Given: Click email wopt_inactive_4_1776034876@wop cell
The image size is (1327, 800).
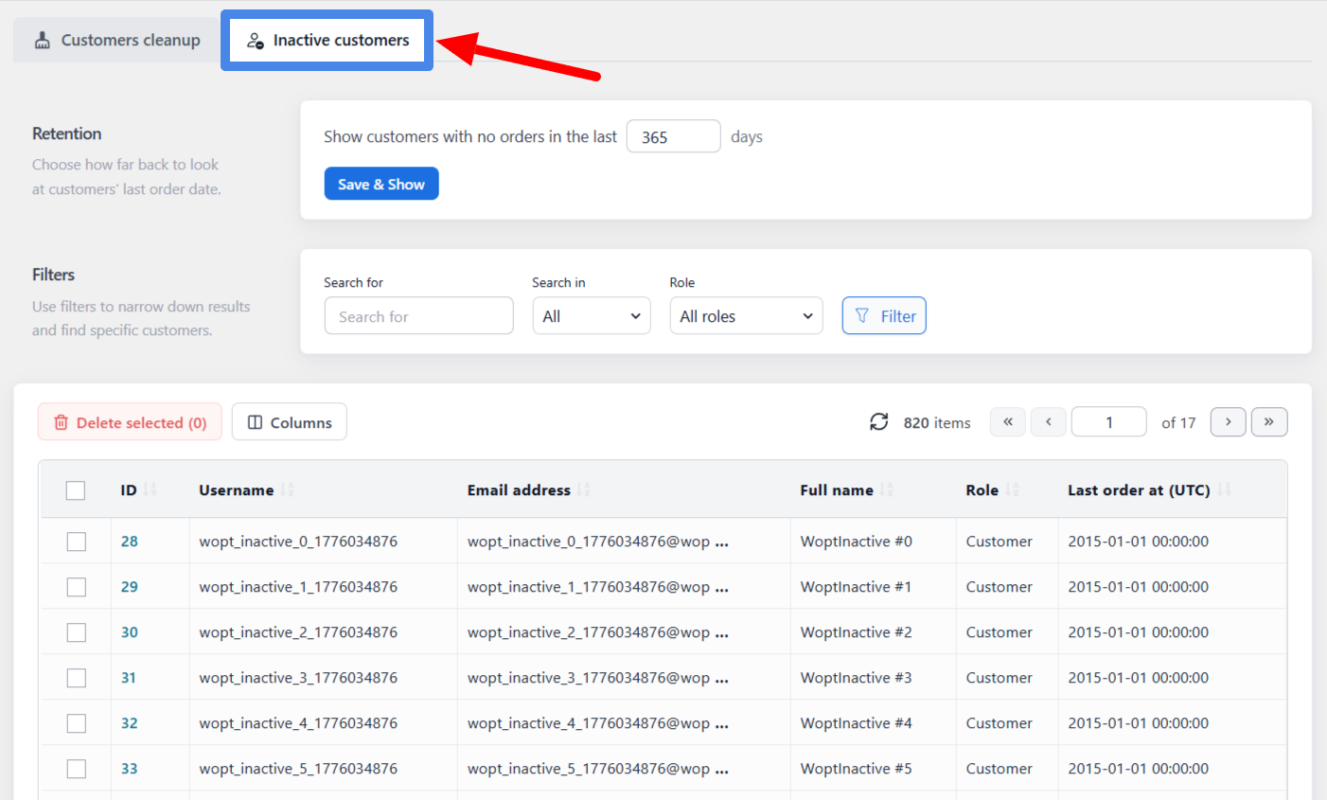Looking at the screenshot, I should click(x=598, y=723).
